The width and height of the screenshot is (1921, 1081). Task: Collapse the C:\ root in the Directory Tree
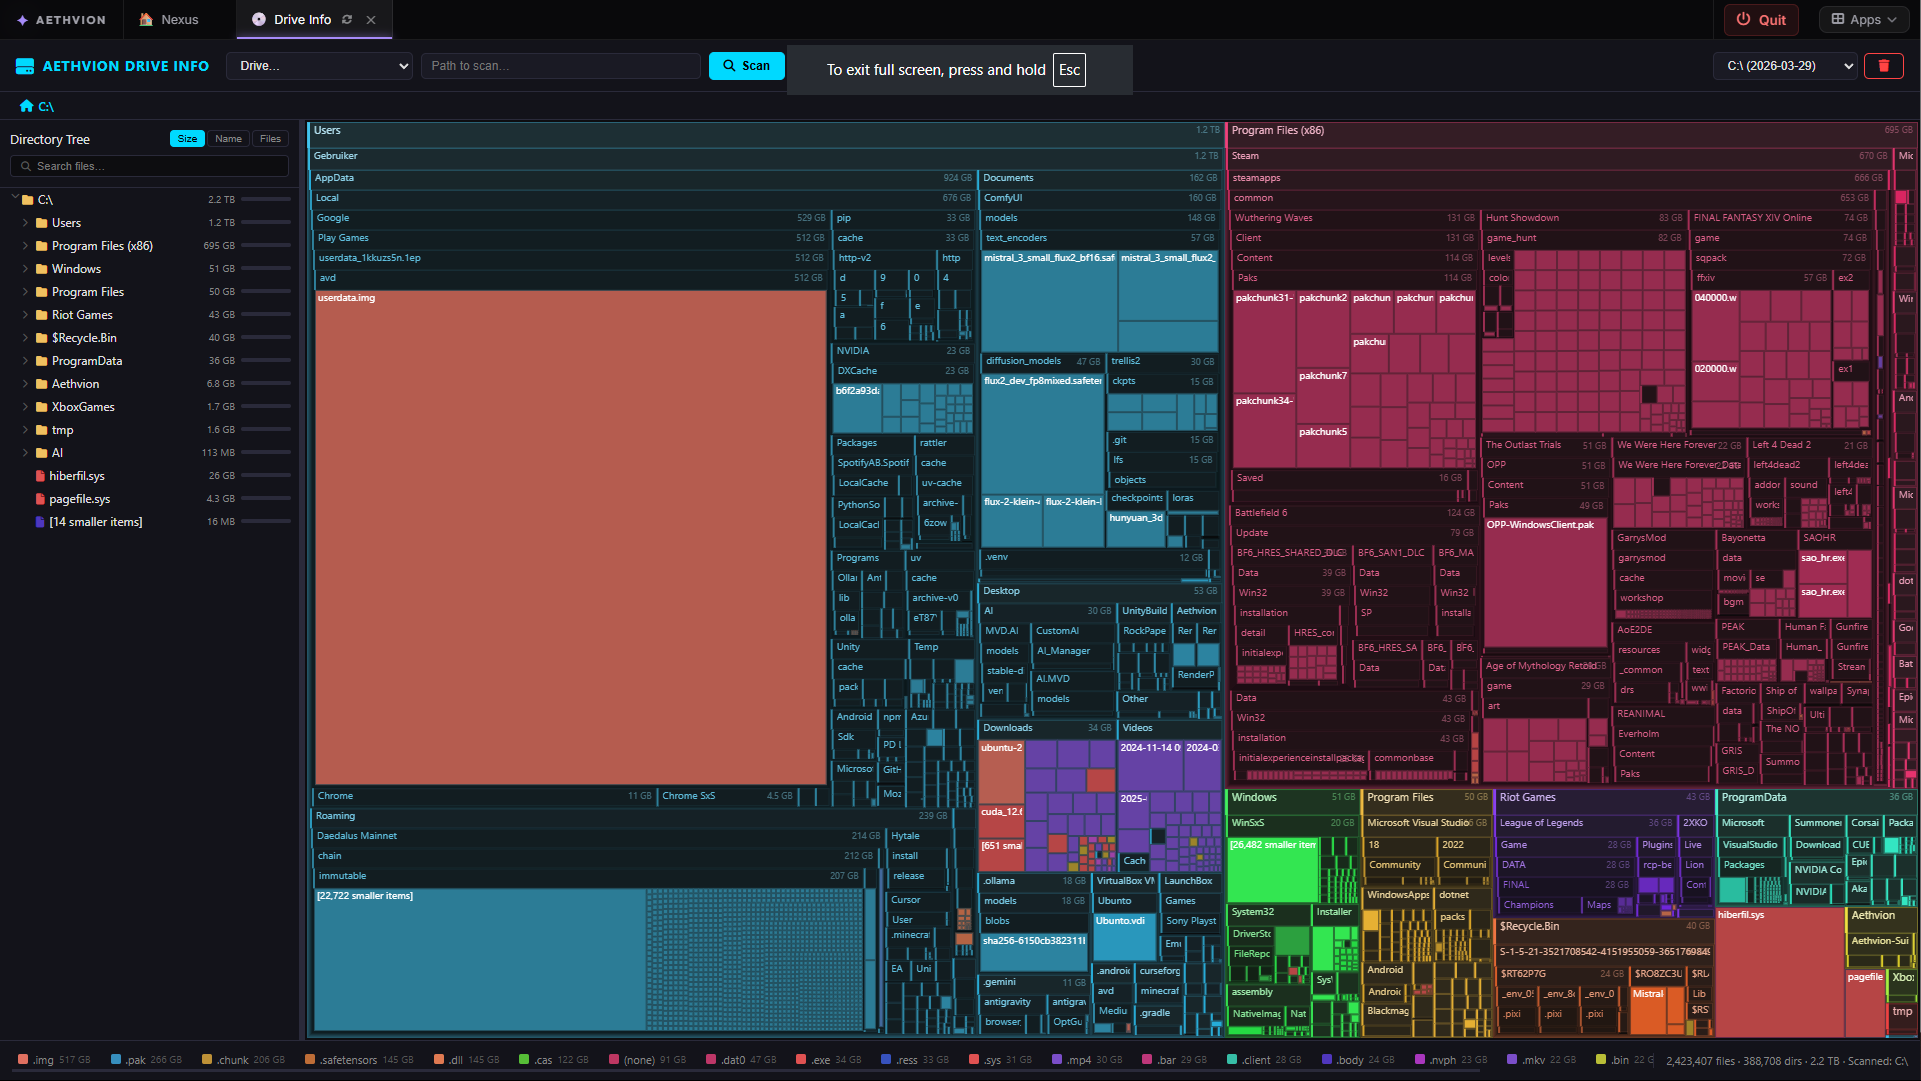pos(13,199)
